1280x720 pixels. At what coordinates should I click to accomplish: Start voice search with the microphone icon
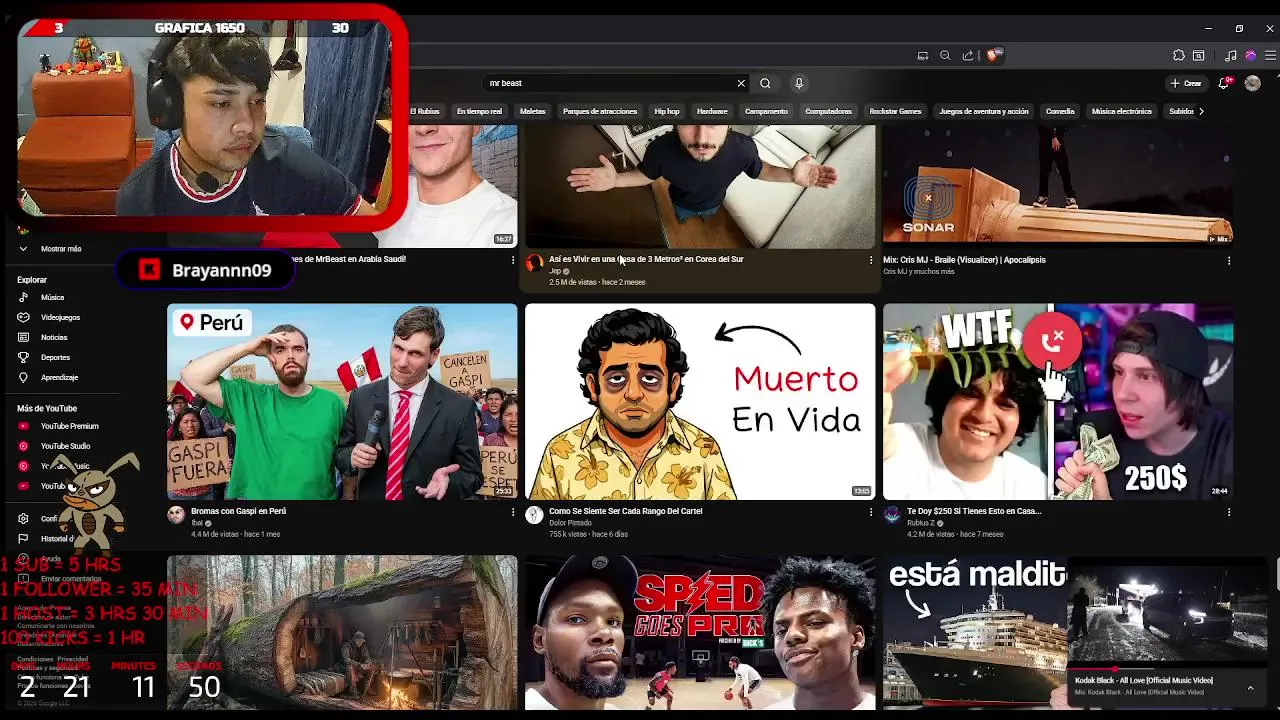click(799, 83)
